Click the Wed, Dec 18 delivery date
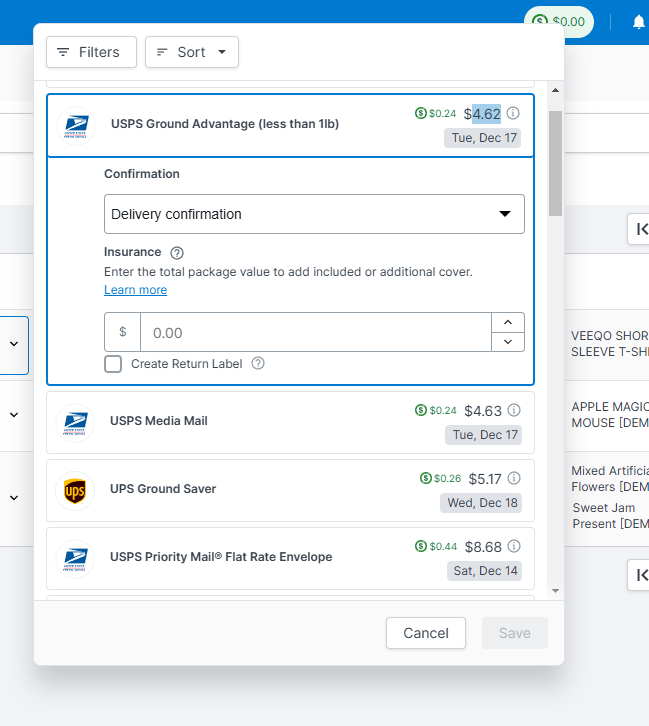The image size is (649, 726). click(x=481, y=503)
